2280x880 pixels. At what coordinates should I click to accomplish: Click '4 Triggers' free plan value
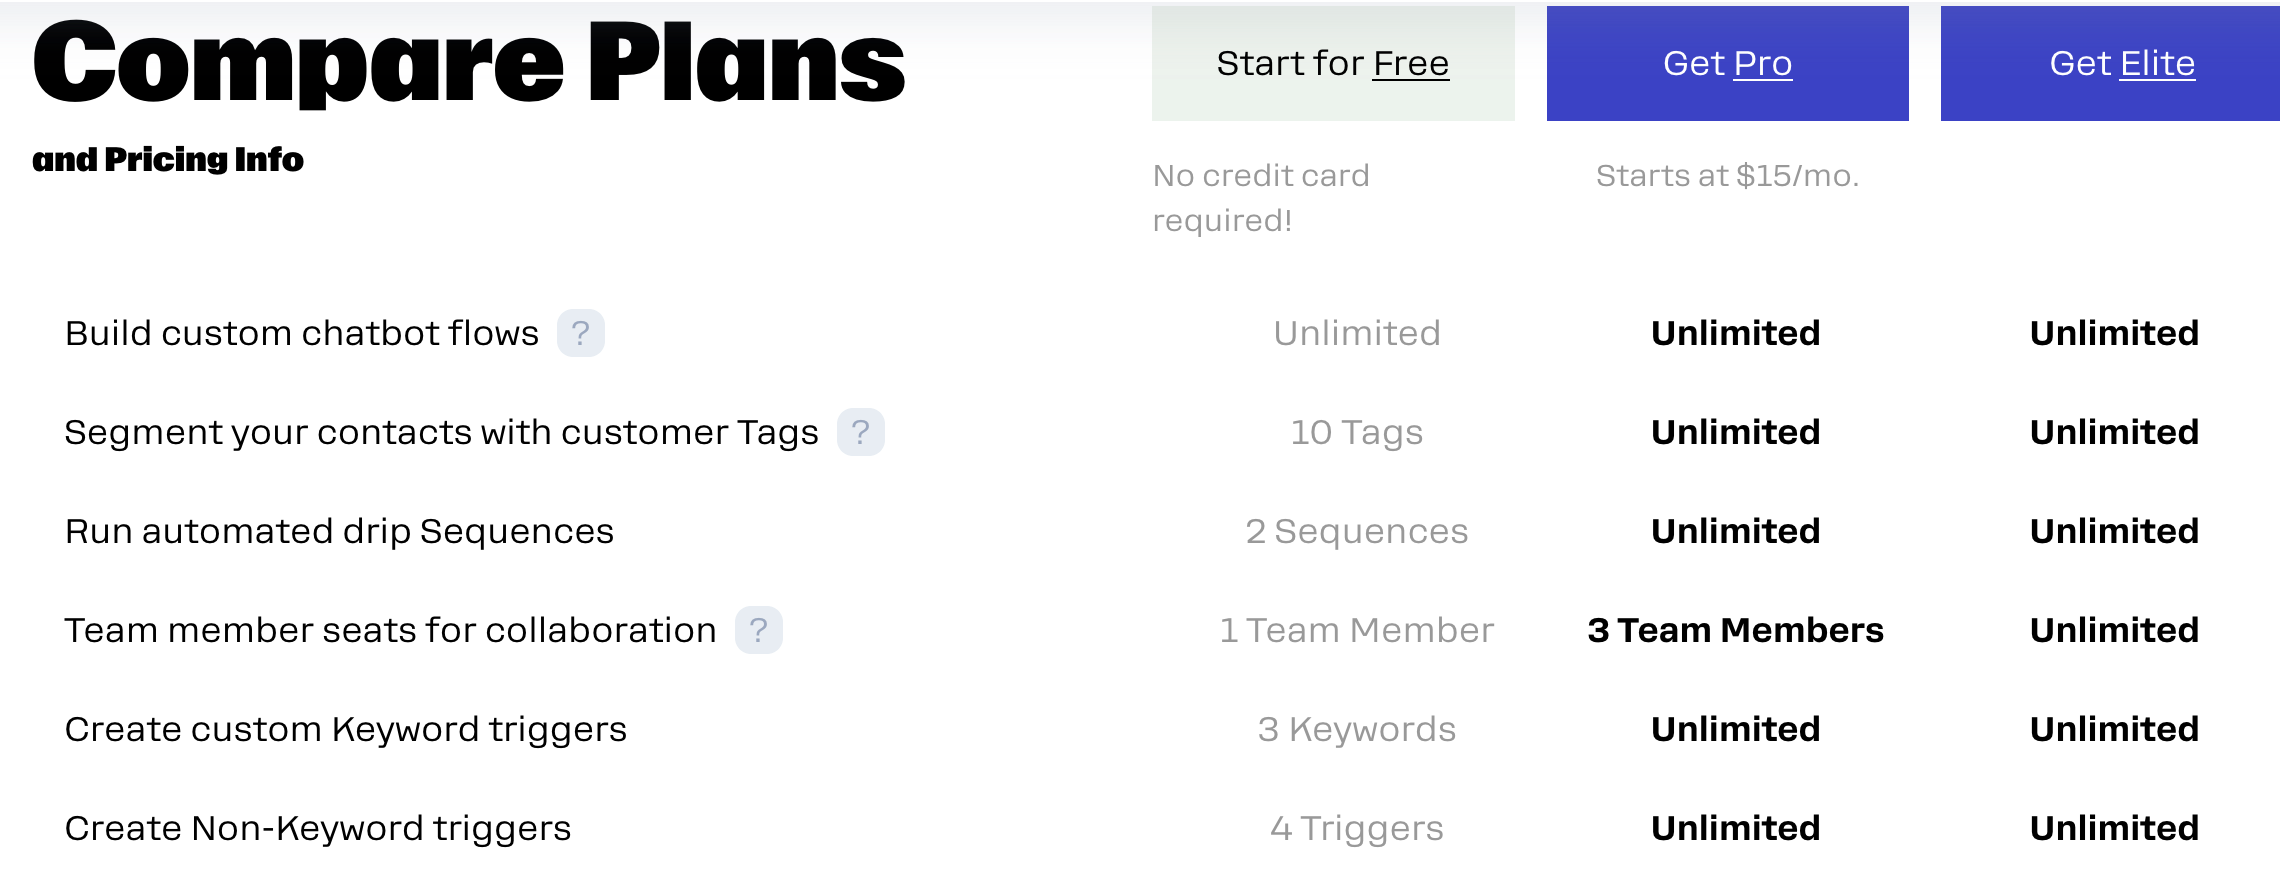(1356, 828)
